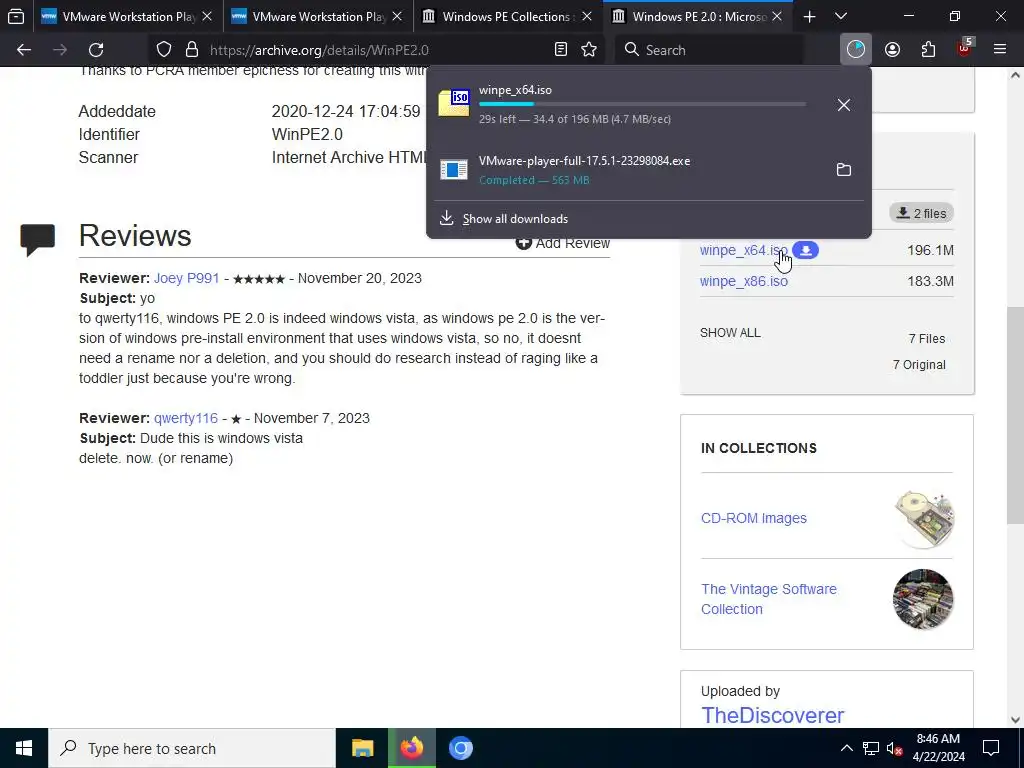The width and height of the screenshot is (1024, 768).
Task: Open the uBlock Origin extension icon
Action: coord(965,48)
